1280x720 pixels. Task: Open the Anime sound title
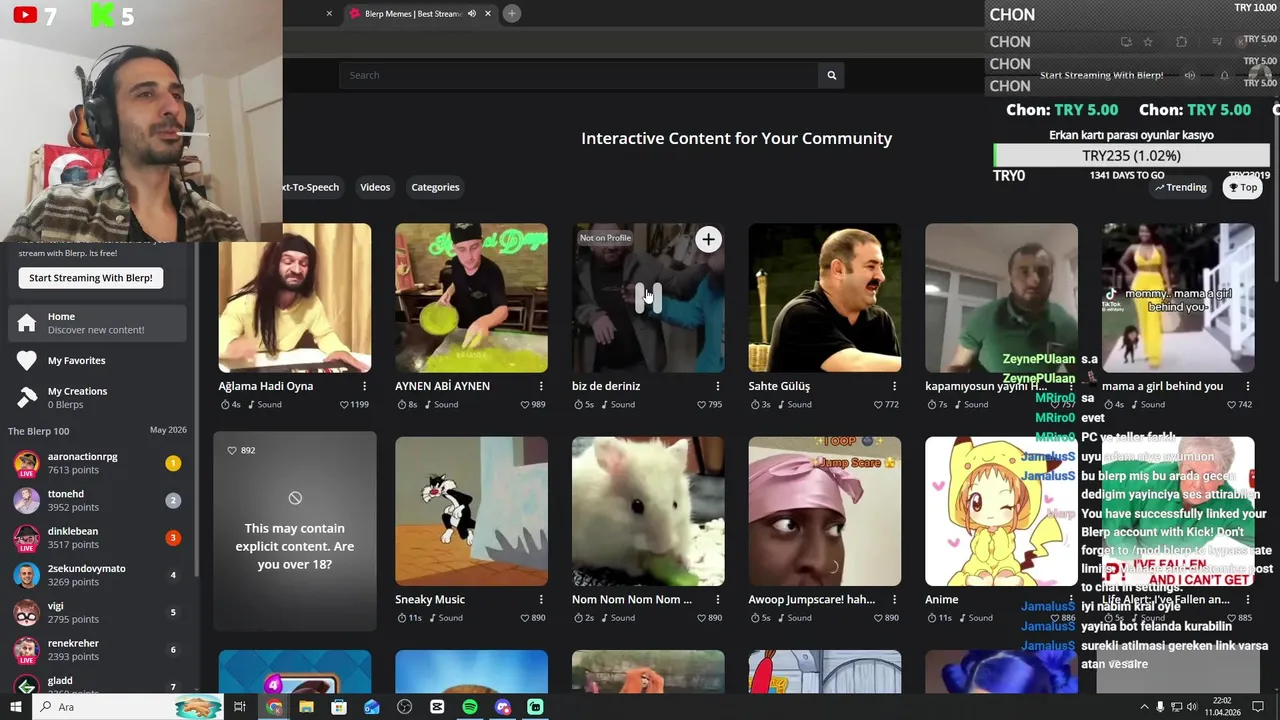coord(942,599)
